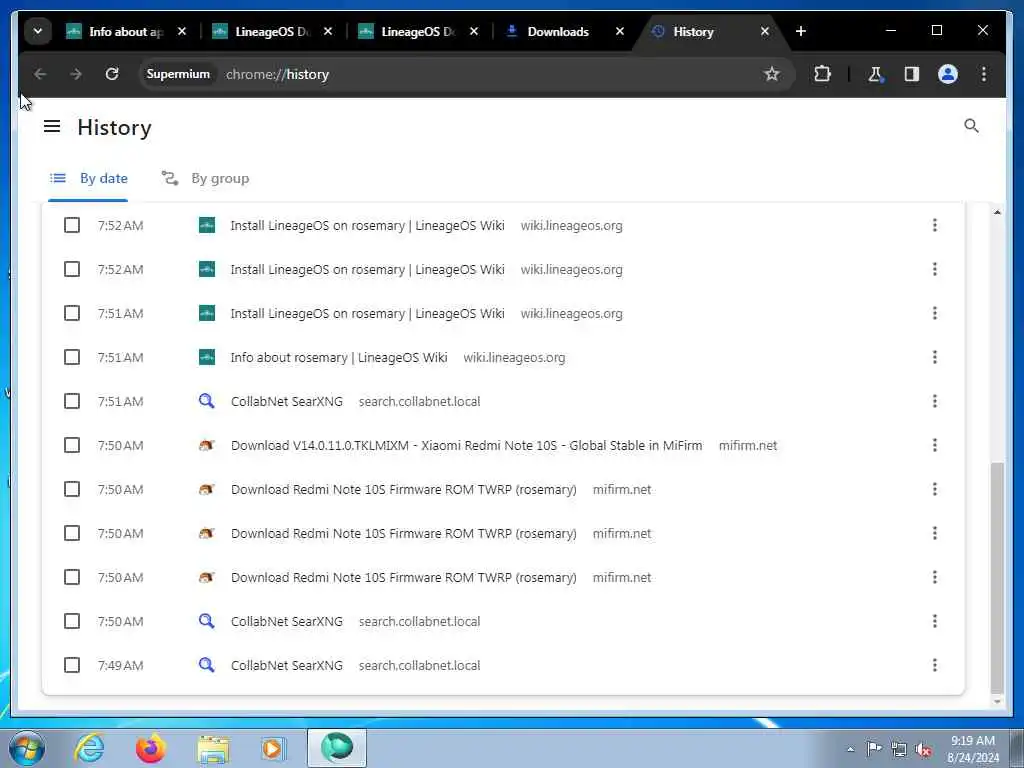Click the scrollbar up arrow
1024x768 pixels.
coord(997,212)
